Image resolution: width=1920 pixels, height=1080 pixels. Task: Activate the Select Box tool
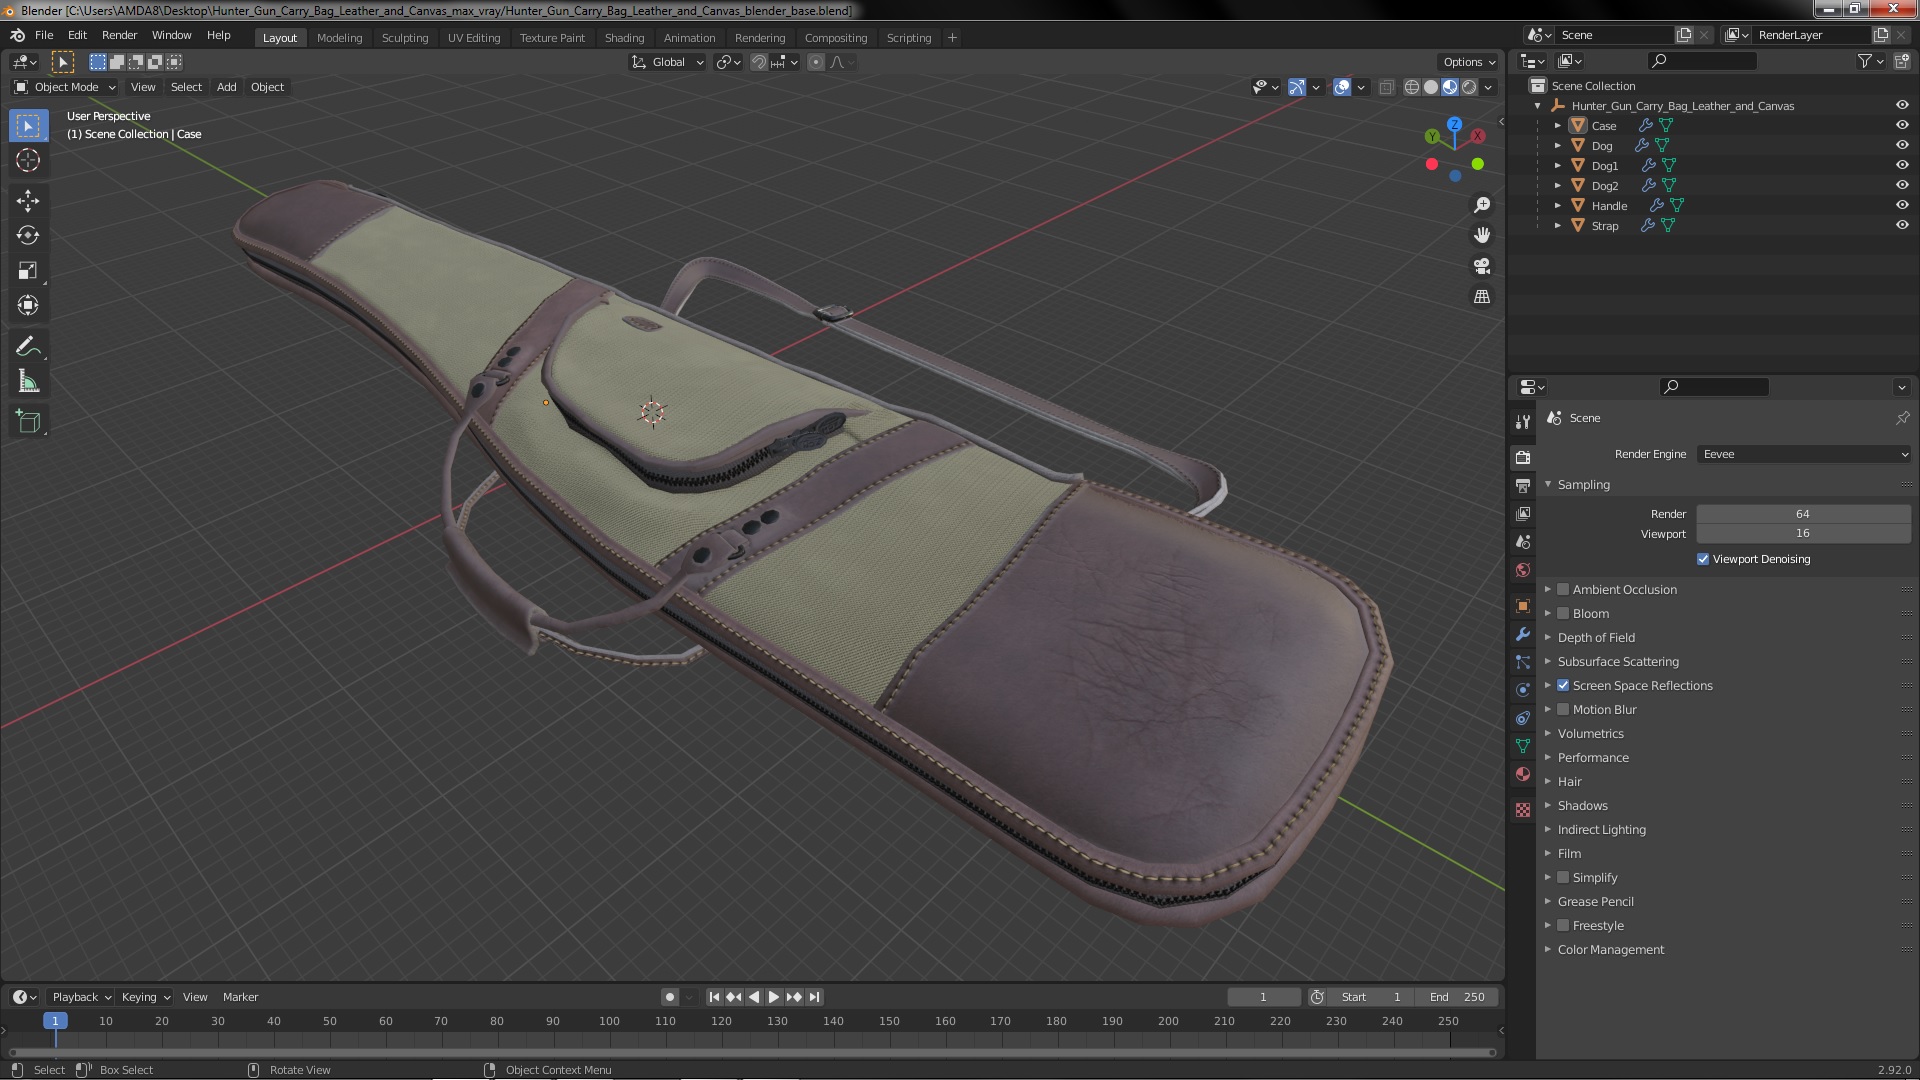28,125
